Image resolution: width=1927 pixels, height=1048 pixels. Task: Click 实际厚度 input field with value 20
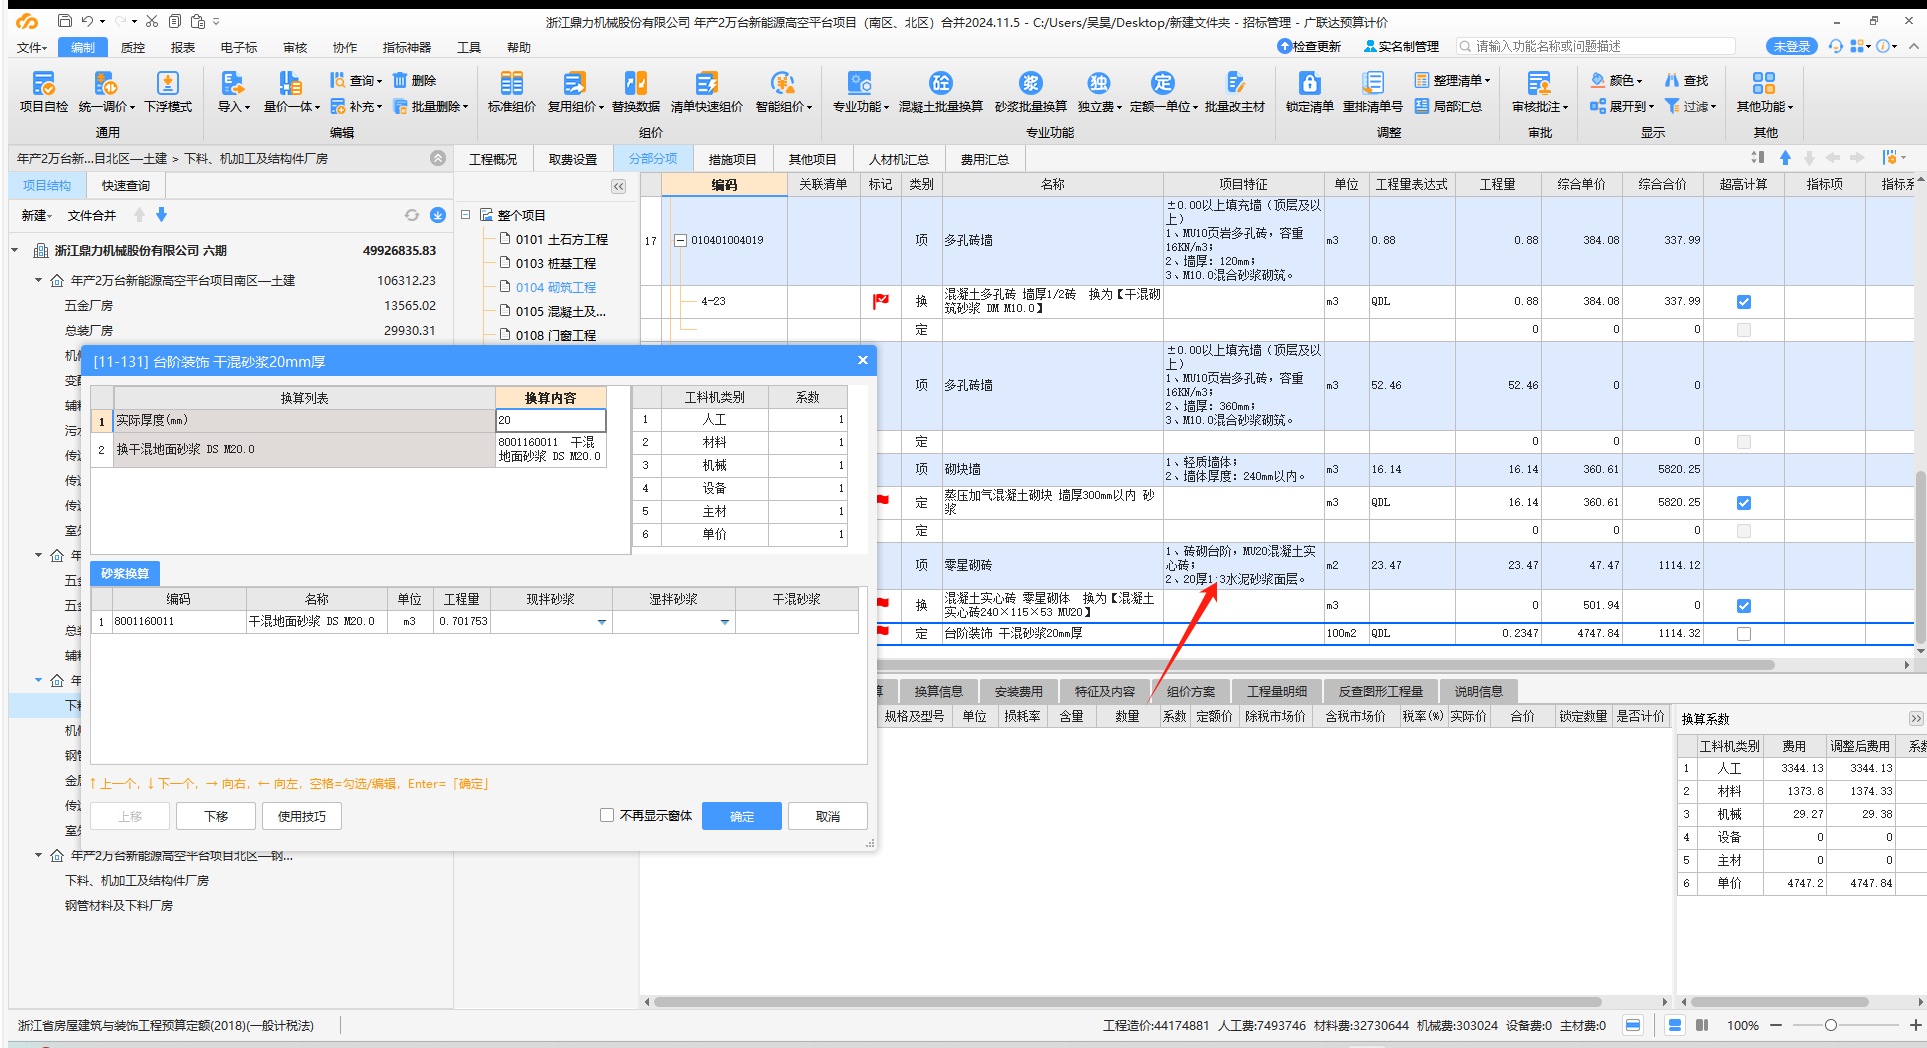(551, 420)
